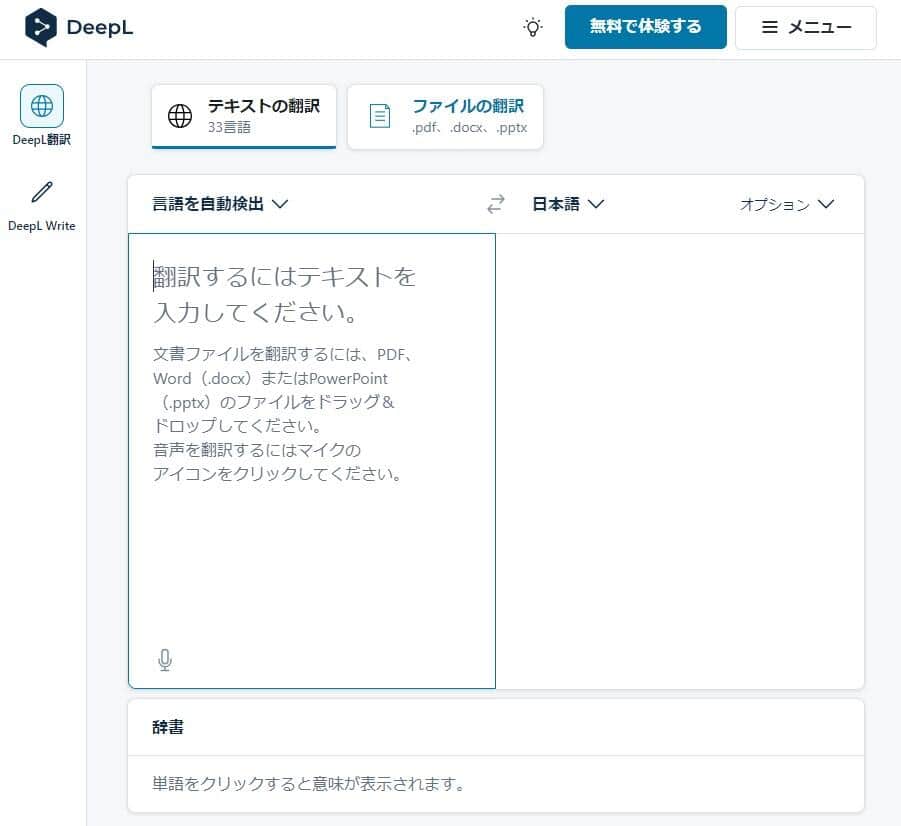Click the microphone icon for voice input
The height and width of the screenshot is (826, 901).
pyautogui.click(x=164, y=659)
